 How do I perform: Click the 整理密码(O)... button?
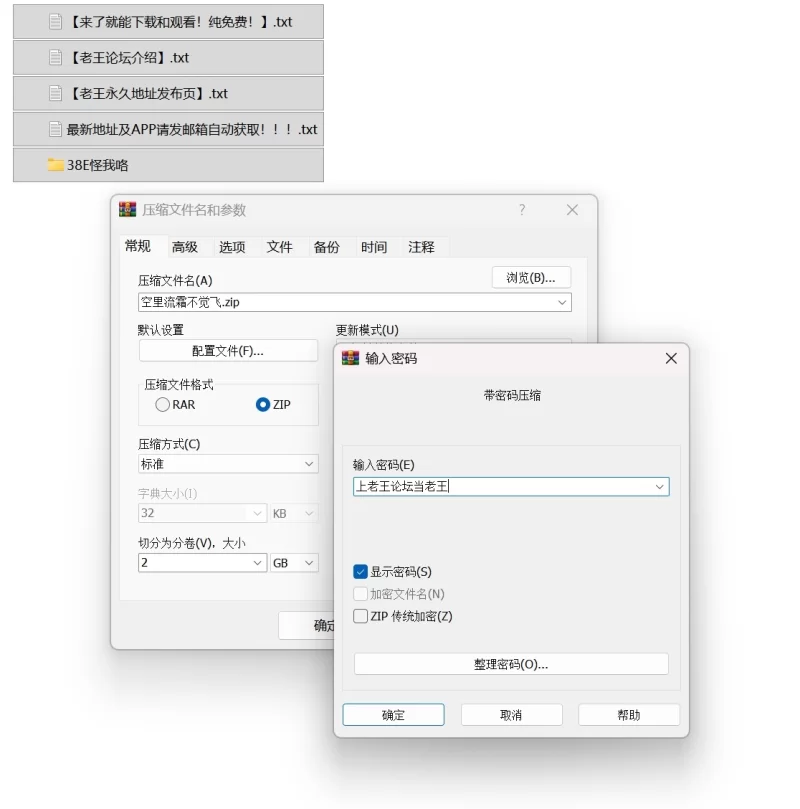click(511, 664)
